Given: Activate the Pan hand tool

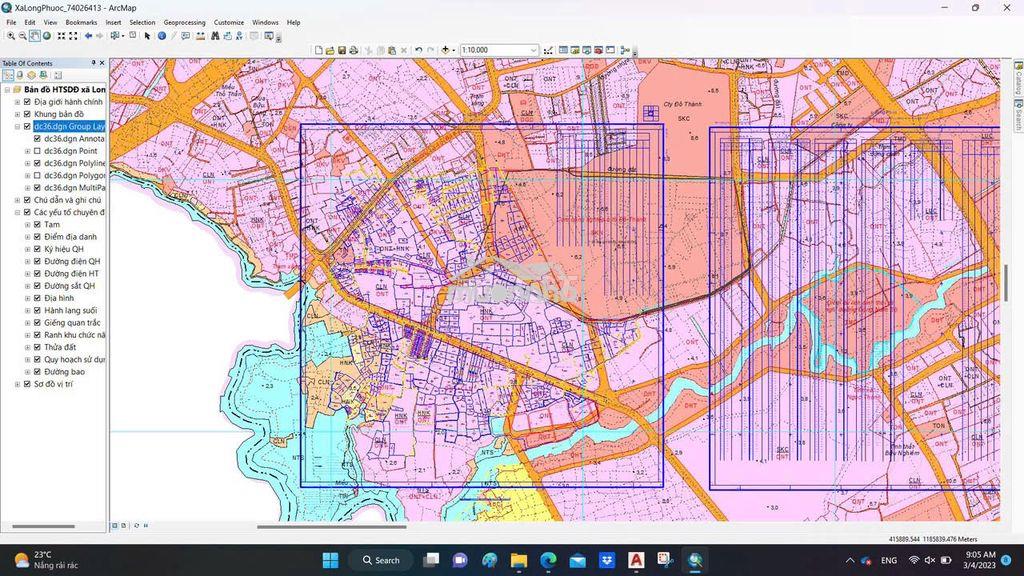Looking at the screenshot, I should [x=35, y=36].
